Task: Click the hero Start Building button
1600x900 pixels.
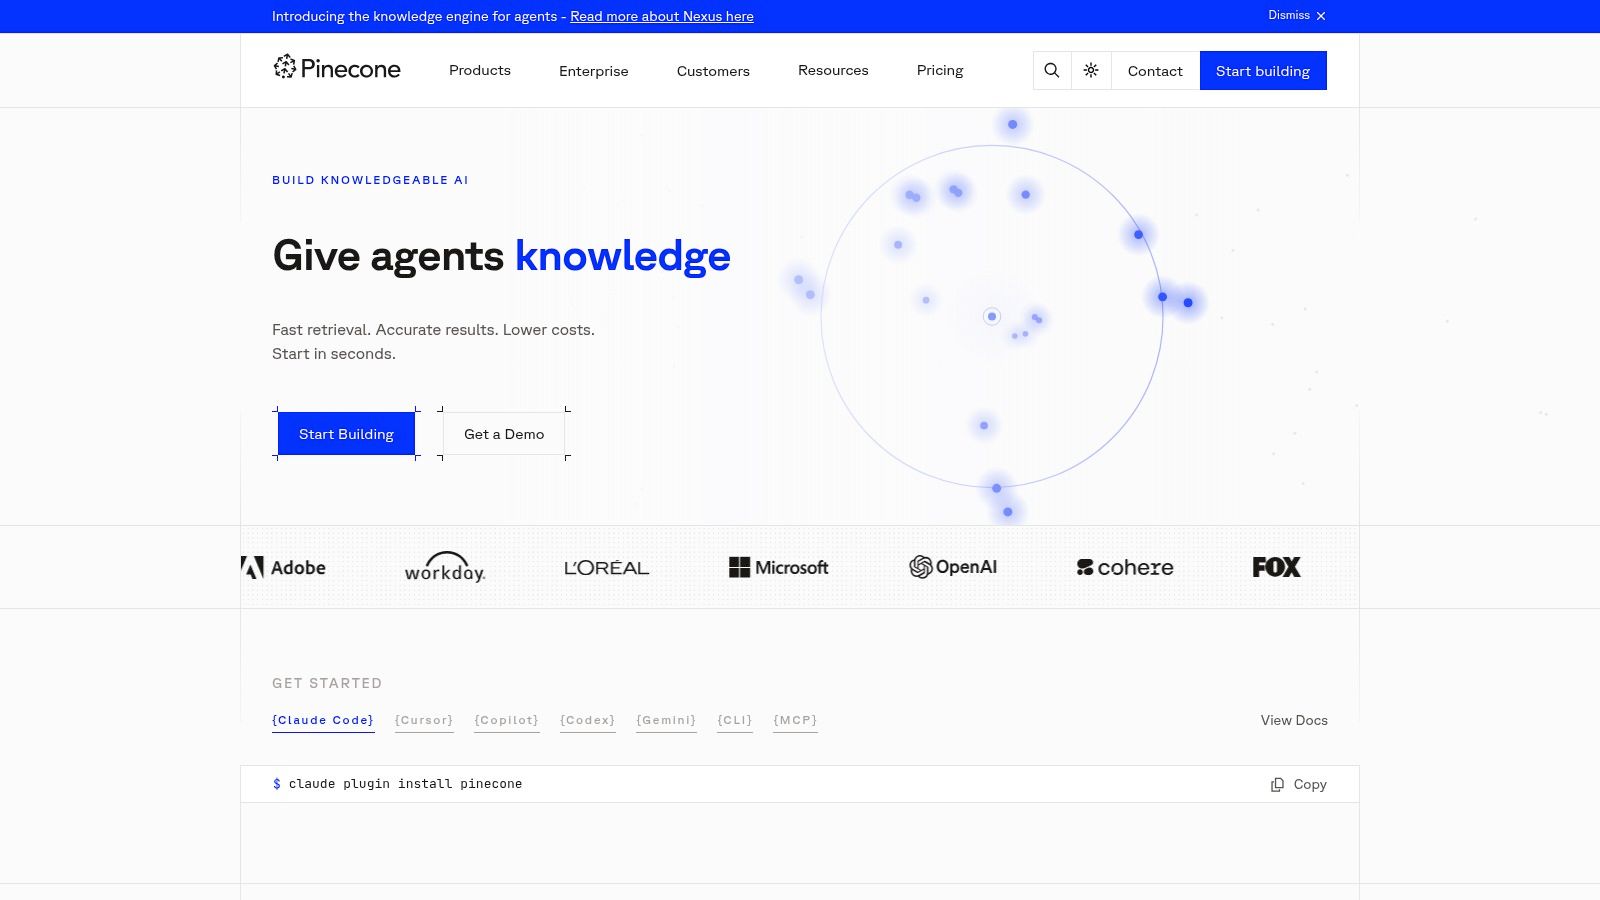Action: [346, 434]
